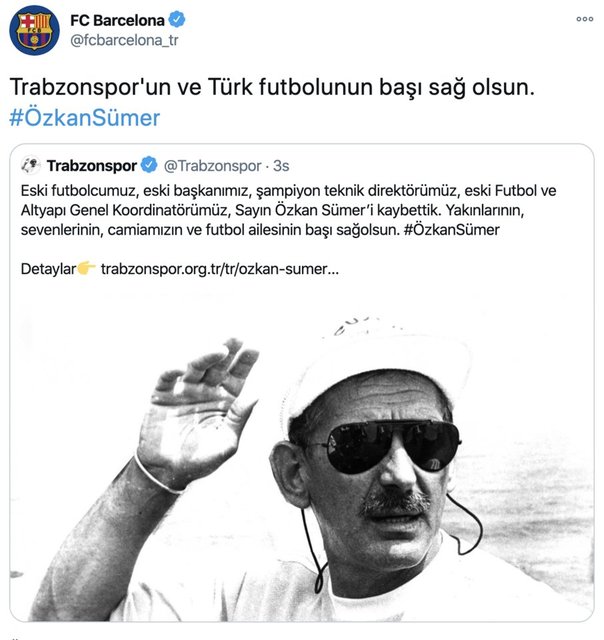
Task: Open quoted tweet body starting "Eski futbolcumuz"
Action: (289, 210)
